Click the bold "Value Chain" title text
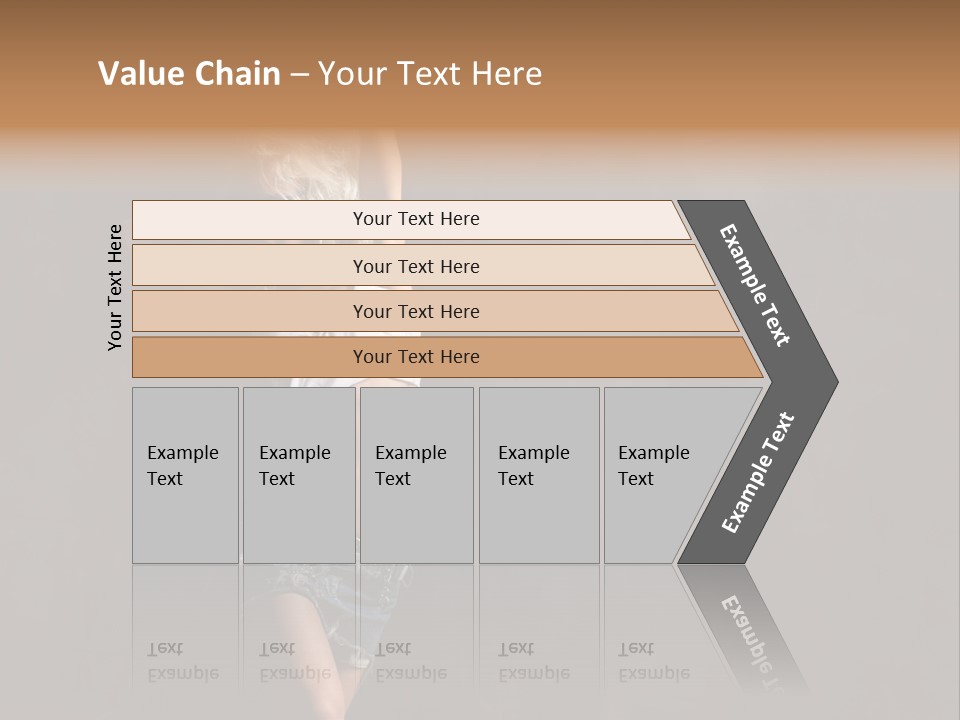Image resolution: width=960 pixels, height=720 pixels. [x=189, y=74]
